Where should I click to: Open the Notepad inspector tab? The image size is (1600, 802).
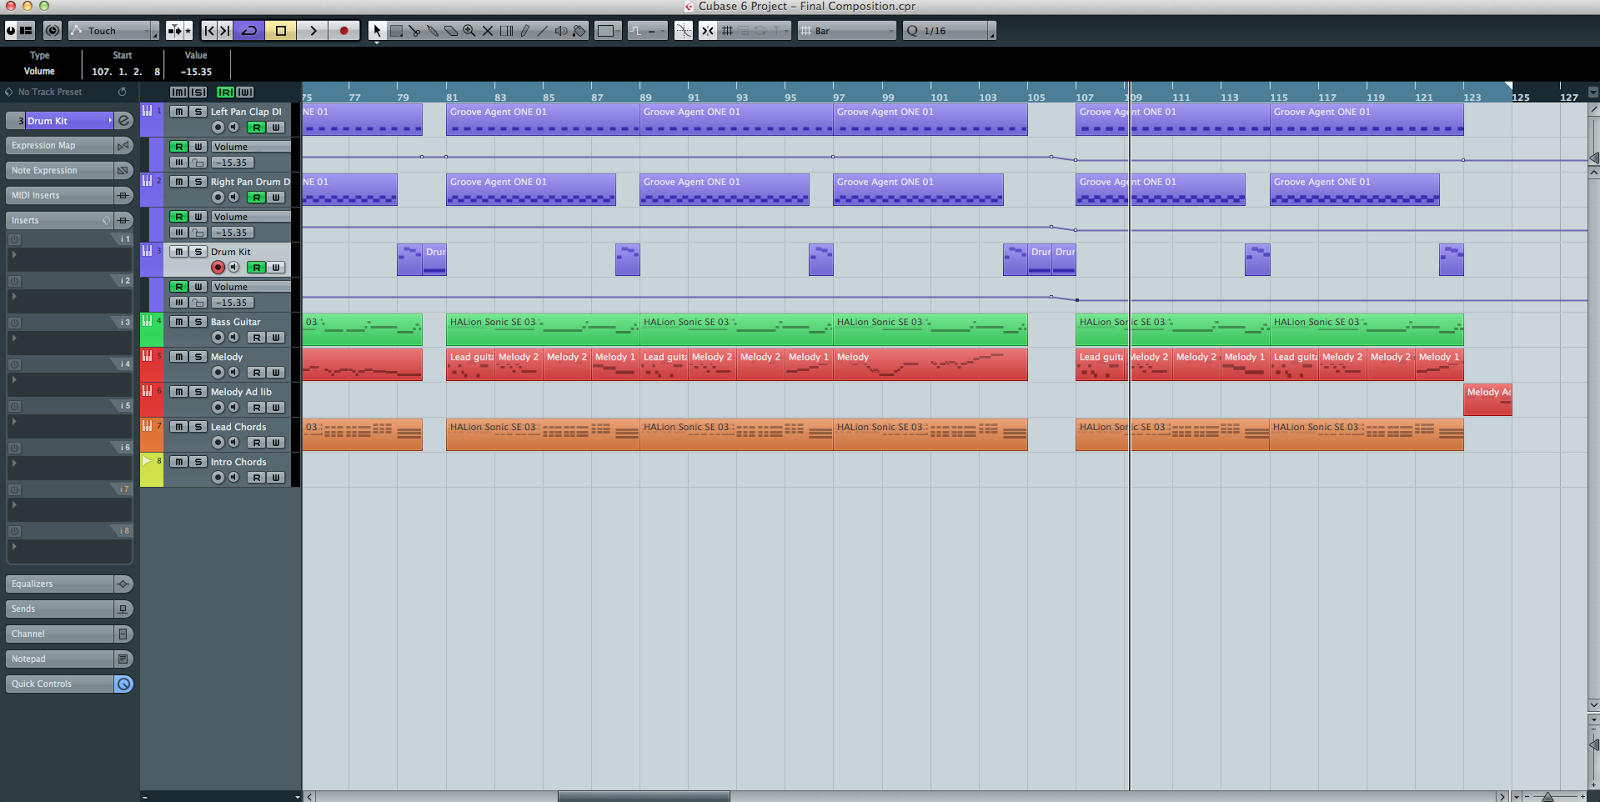[70, 659]
